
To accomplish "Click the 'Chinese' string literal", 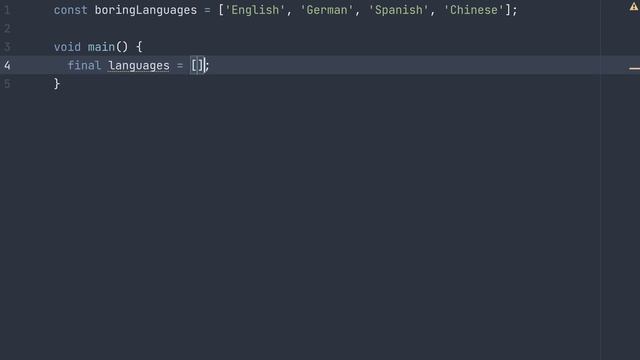I will [474, 10].
